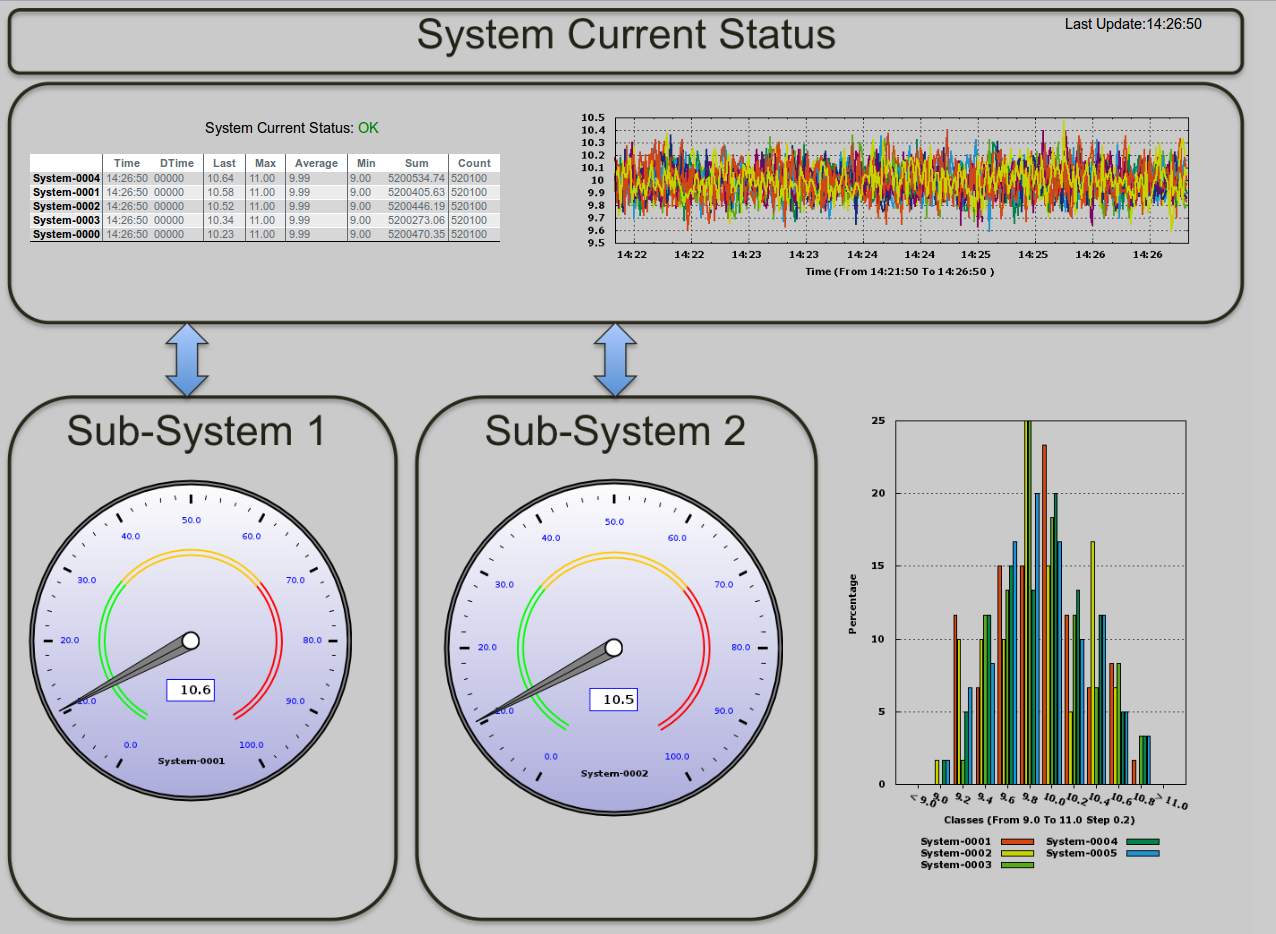Open the multi-colored time series line chart
The height and width of the screenshot is (934, 1276).
(900, 180)
